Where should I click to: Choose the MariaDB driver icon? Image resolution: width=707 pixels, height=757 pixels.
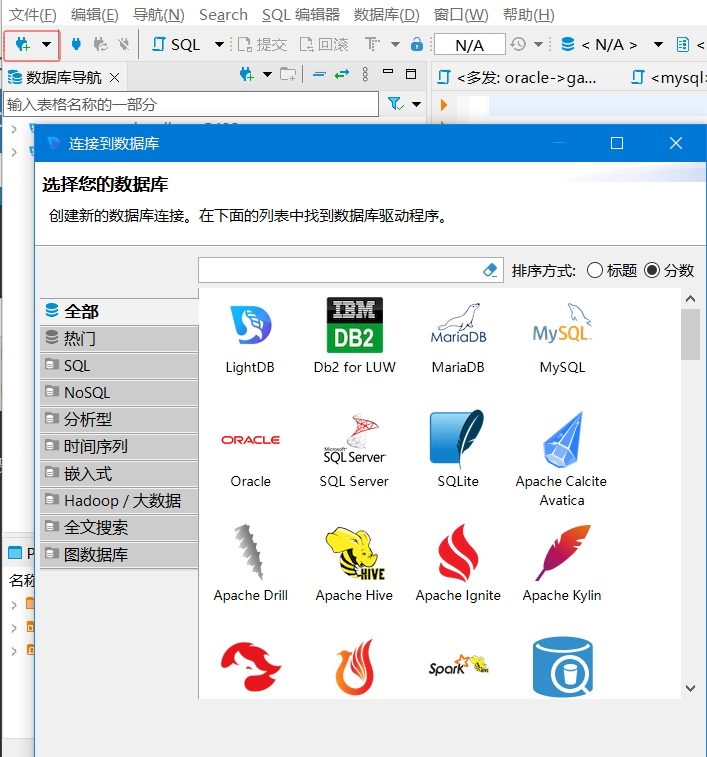[458, 324]
